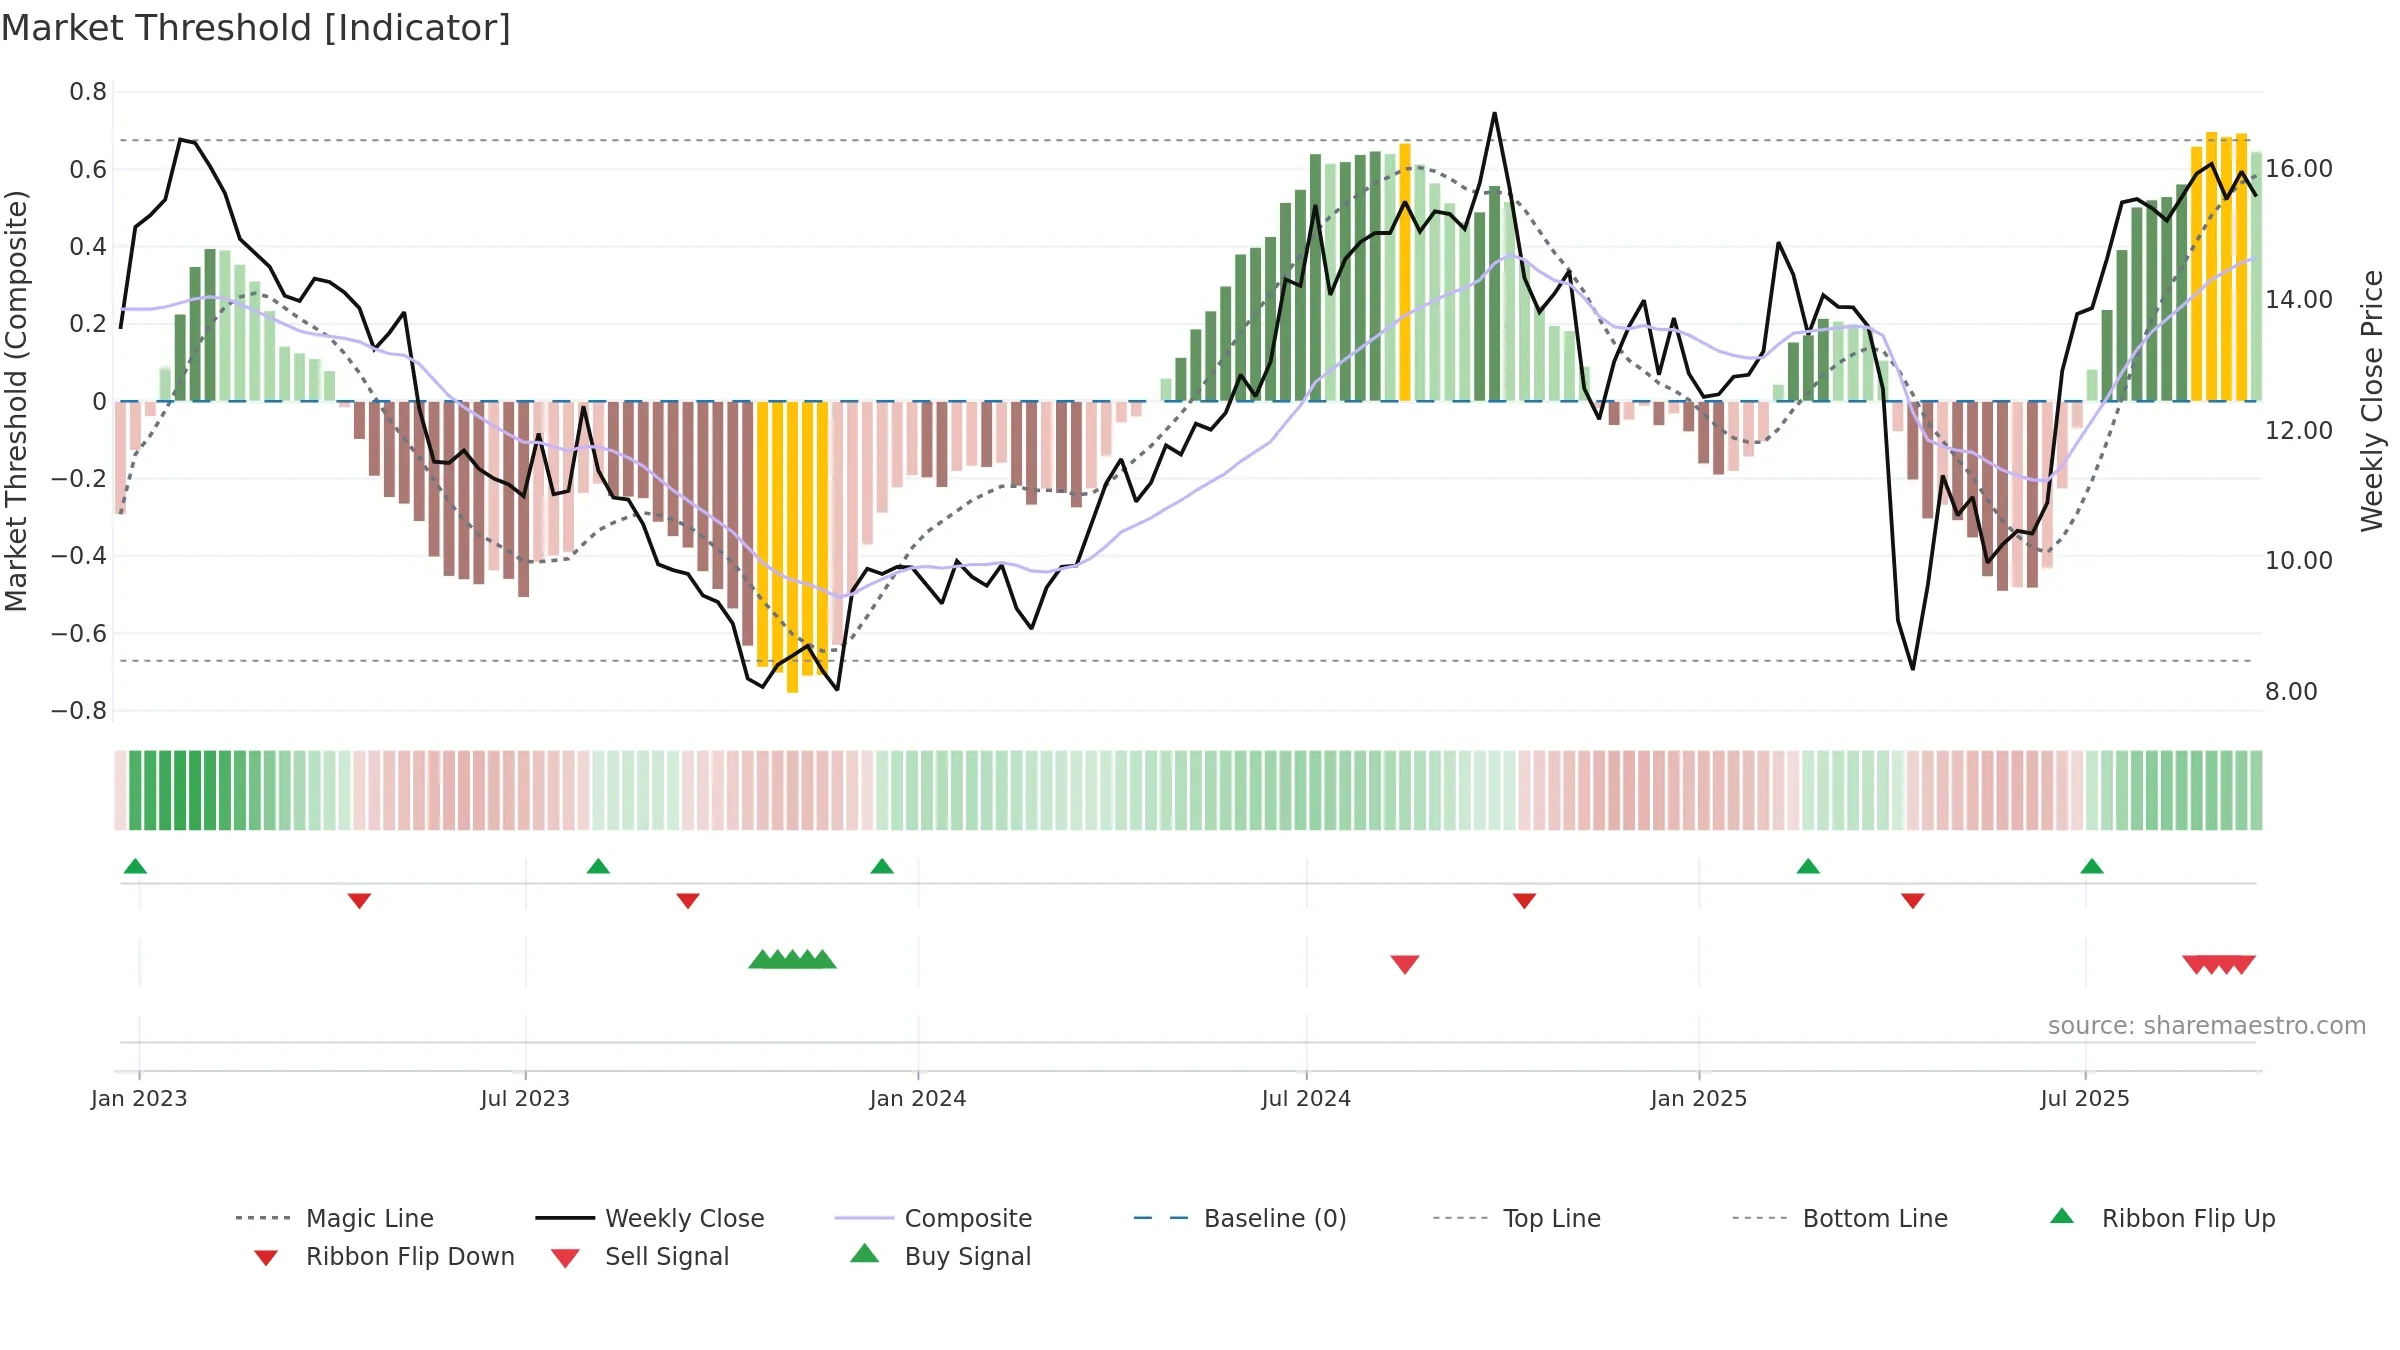Toggle the Bottom Line legend entry
Screen dimensions: 2400x1350
(x=1840, y=1218)
